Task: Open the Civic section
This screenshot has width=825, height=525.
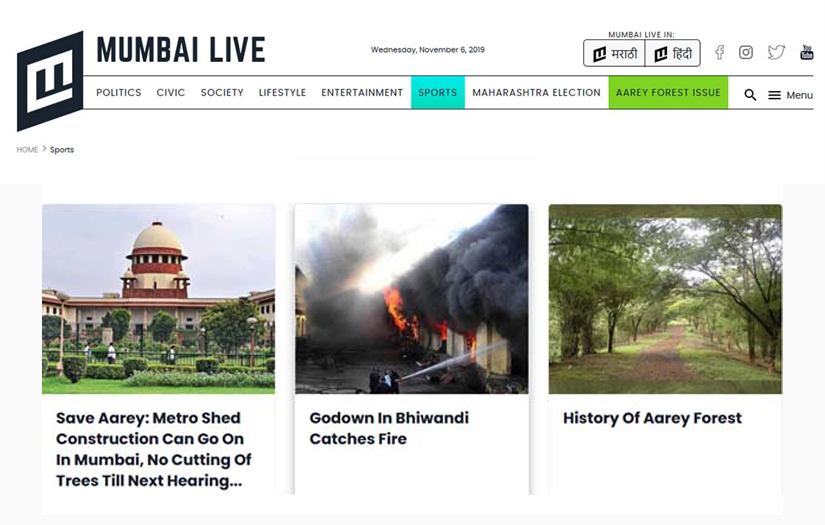Action: click(170, 93)
